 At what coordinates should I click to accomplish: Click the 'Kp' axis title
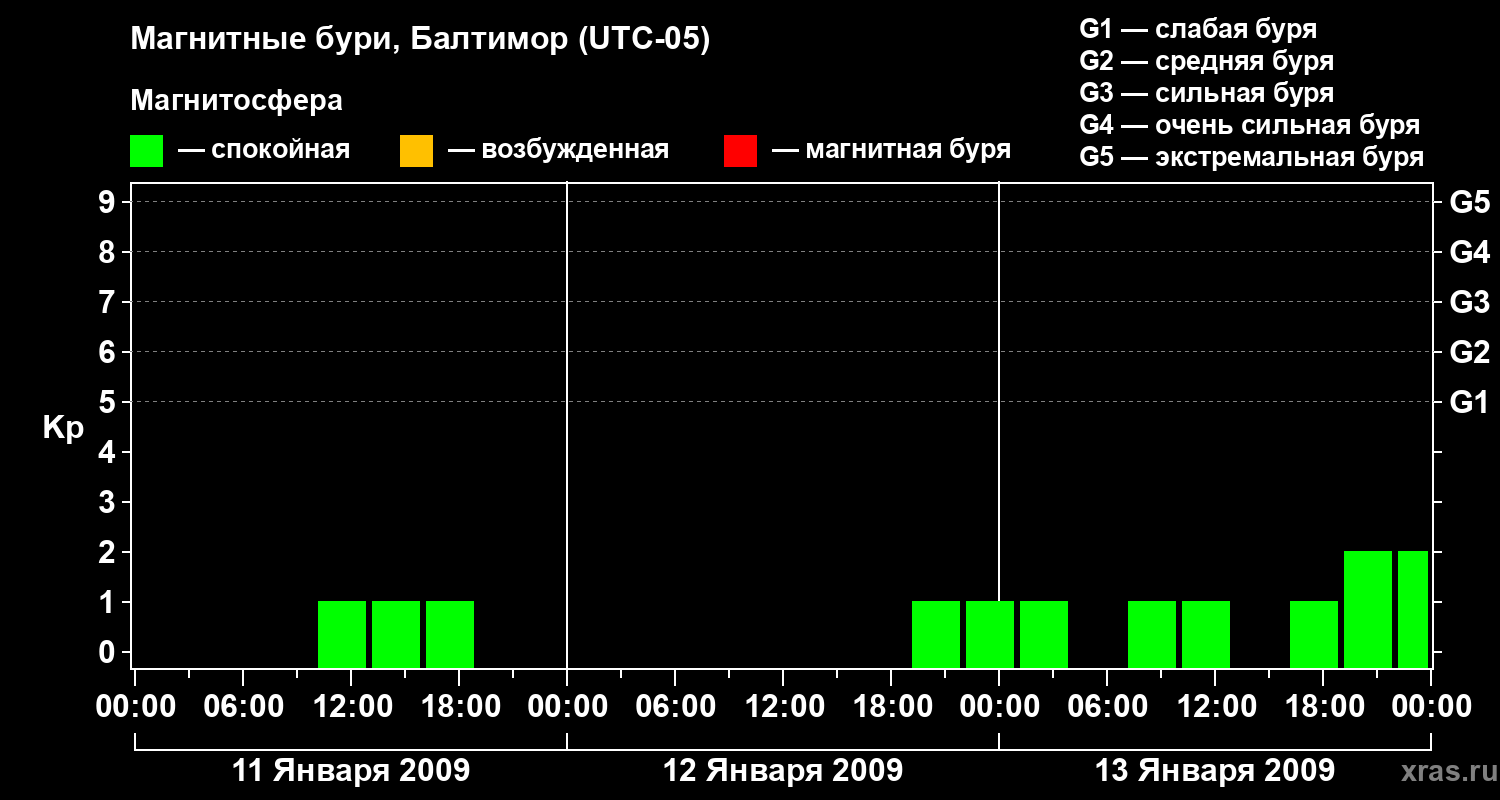click(63, 428)
